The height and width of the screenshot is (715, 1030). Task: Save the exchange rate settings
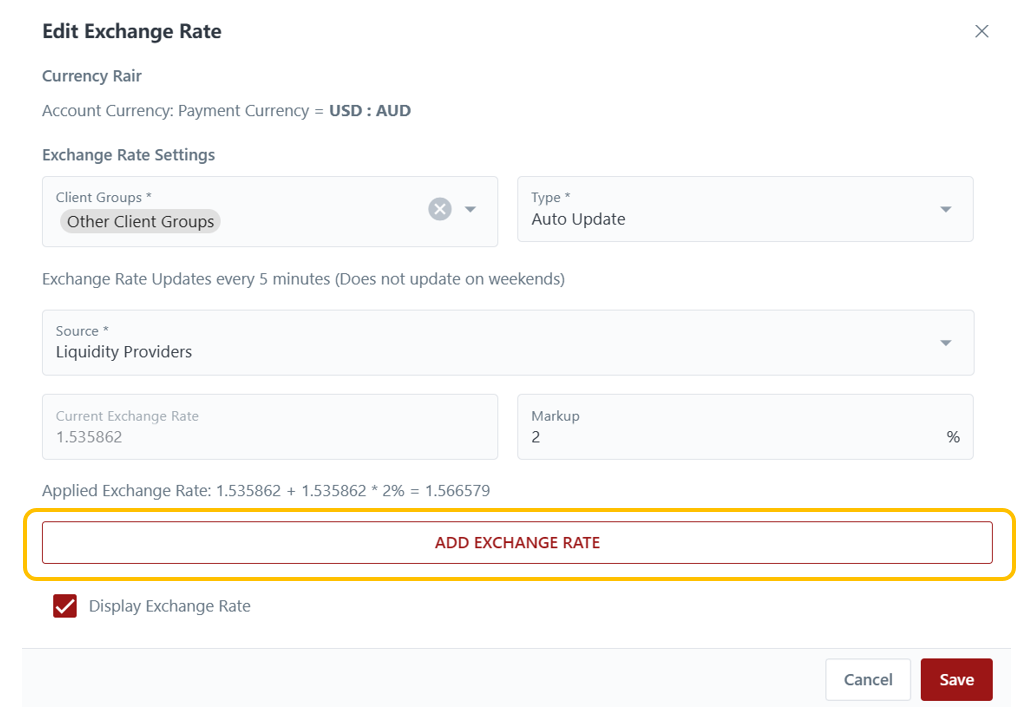pyautogui.click(x=955, y=680)
